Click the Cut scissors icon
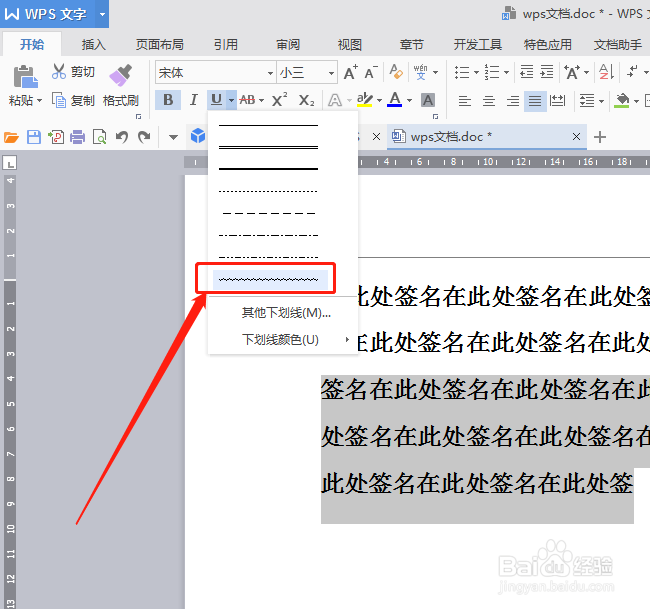Image resolution: width=650 pixels, height=609 pixels. tap(59, 71)
